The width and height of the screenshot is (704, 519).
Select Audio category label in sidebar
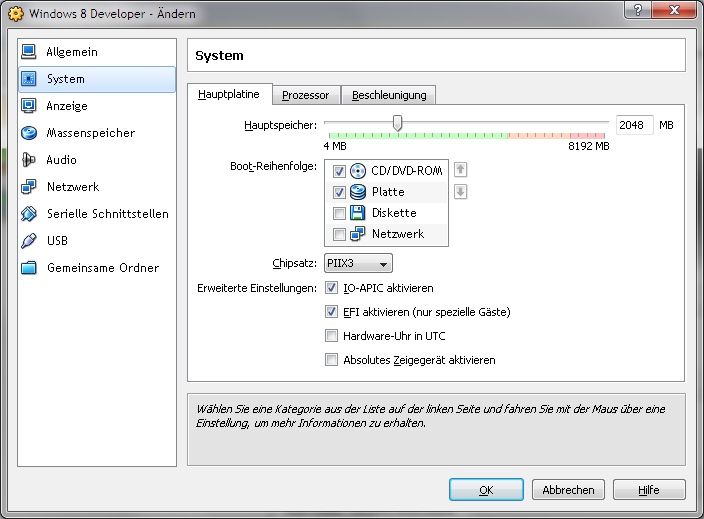[x=62, y=160]
